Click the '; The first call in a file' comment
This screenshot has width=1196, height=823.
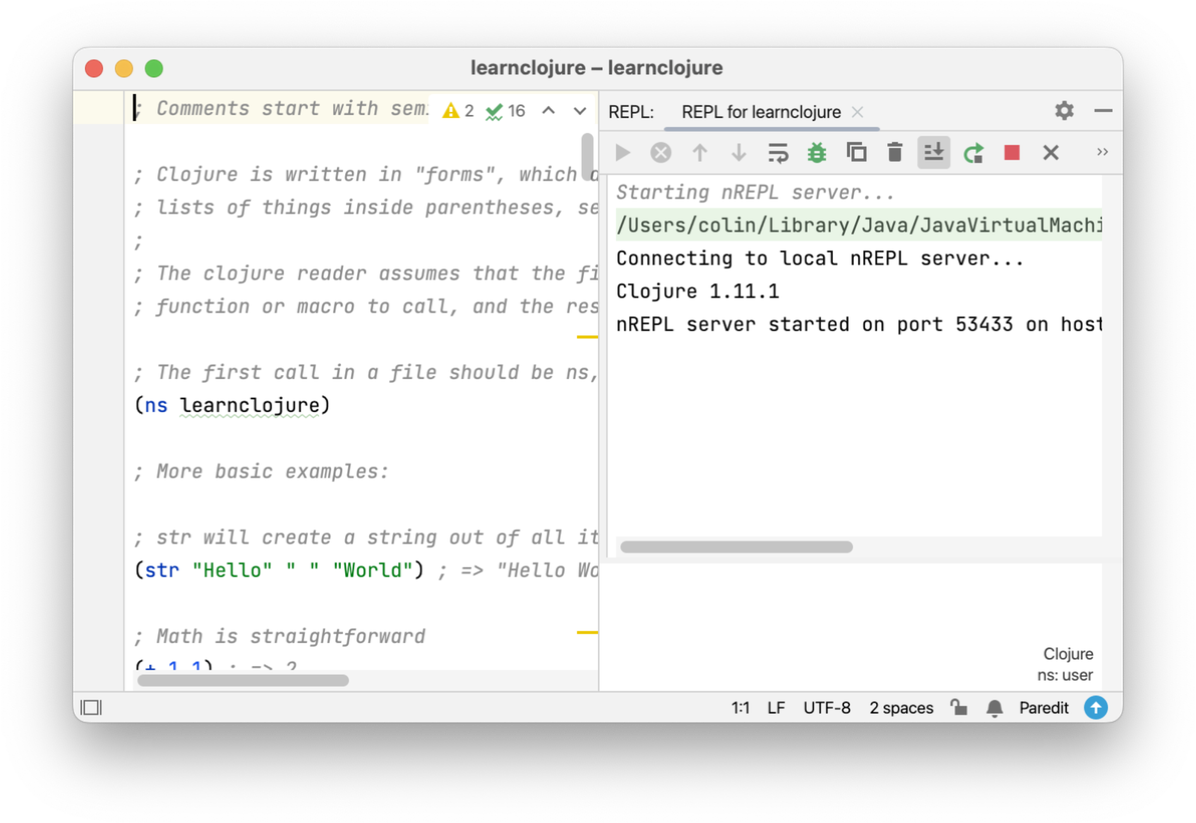[x=365, y=372]
